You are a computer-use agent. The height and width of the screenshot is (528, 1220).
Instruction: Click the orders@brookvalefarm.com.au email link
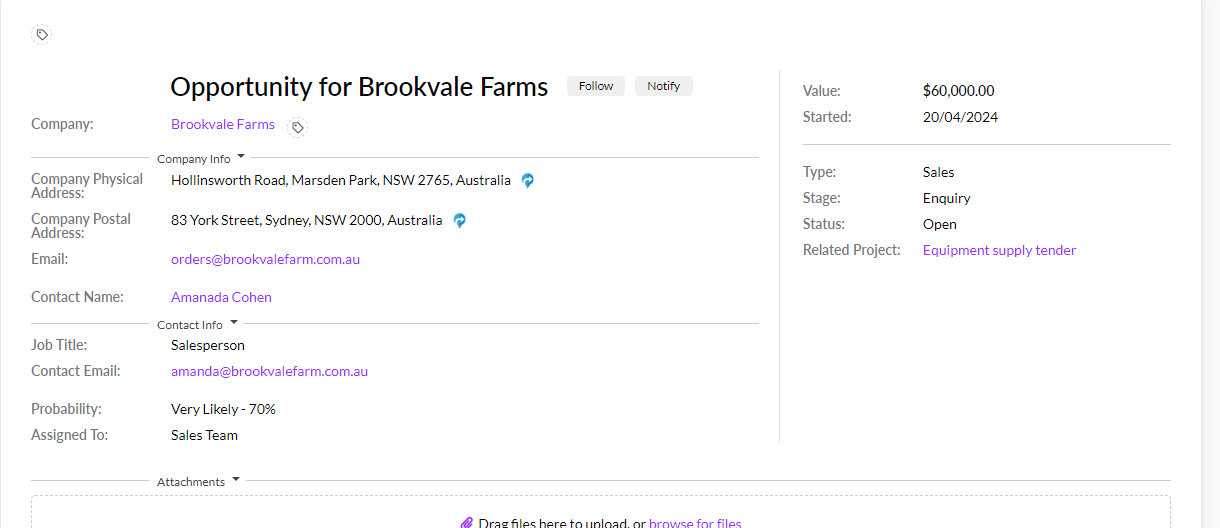265,259
